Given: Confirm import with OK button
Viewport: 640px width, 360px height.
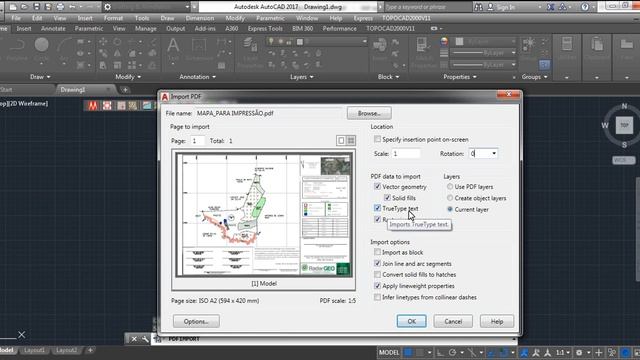Looking at the screenshot, I should tap(411, 321).
